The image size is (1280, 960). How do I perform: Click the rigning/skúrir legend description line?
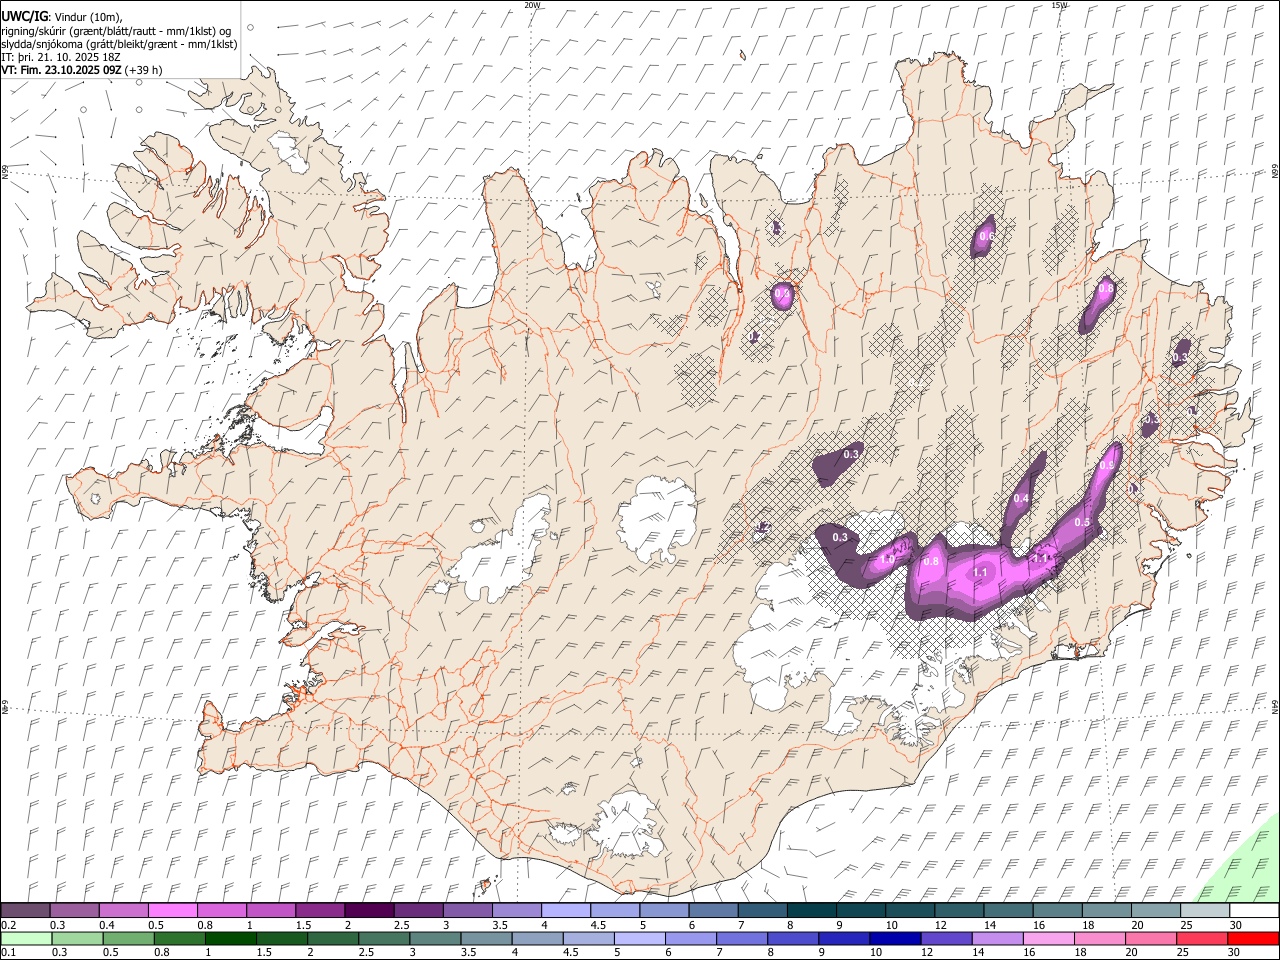pyautogui.click(x=116, y=31)
